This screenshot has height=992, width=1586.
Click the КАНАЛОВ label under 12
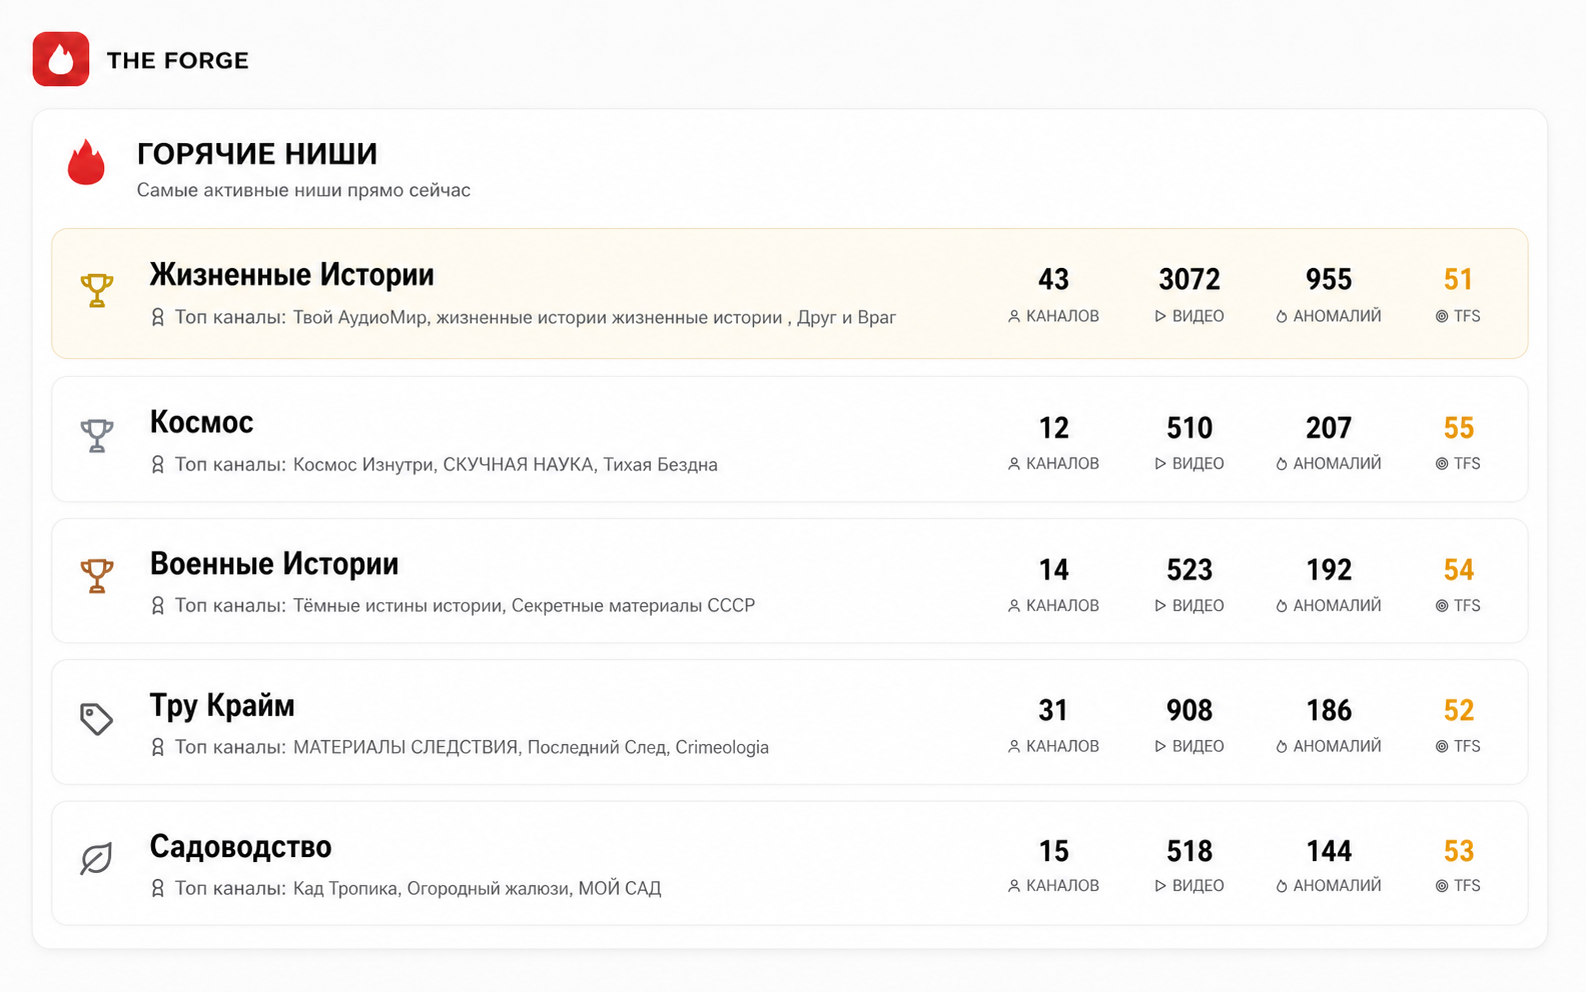1062,463
